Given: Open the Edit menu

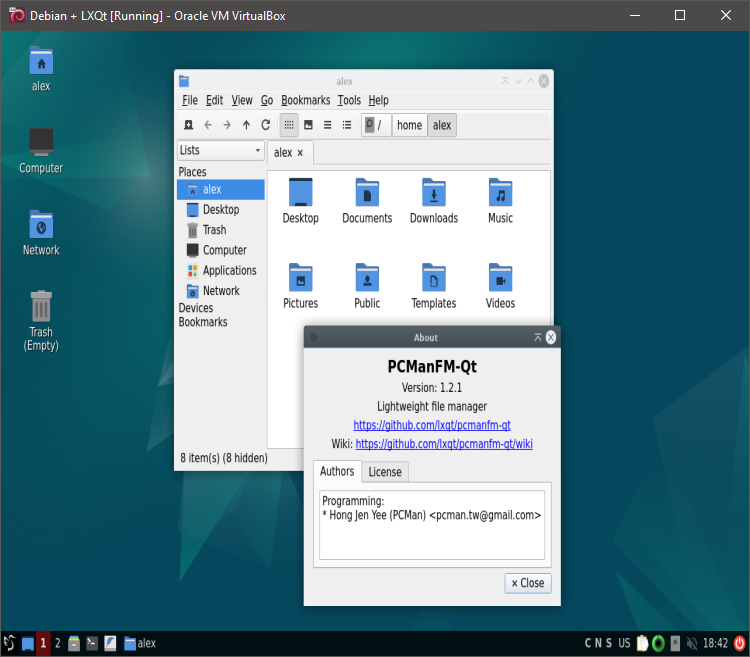Looking at the screenshot, I should coord(214,100).
